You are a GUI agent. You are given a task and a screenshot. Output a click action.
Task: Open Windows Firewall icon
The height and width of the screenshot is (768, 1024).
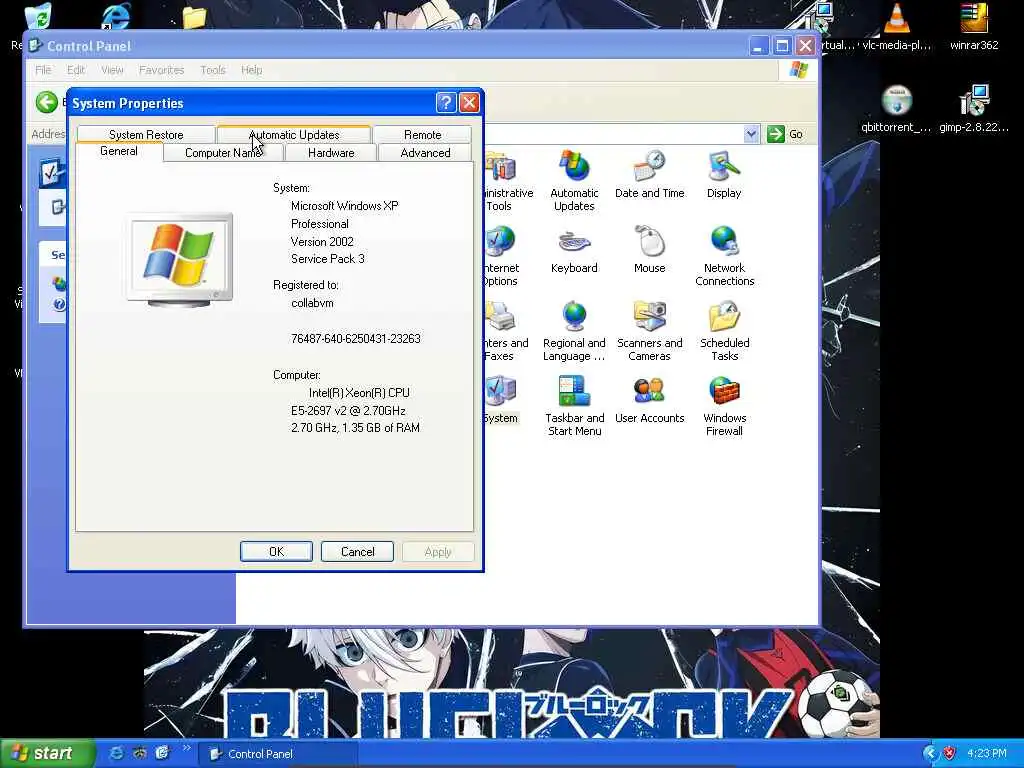coord(724,406)
